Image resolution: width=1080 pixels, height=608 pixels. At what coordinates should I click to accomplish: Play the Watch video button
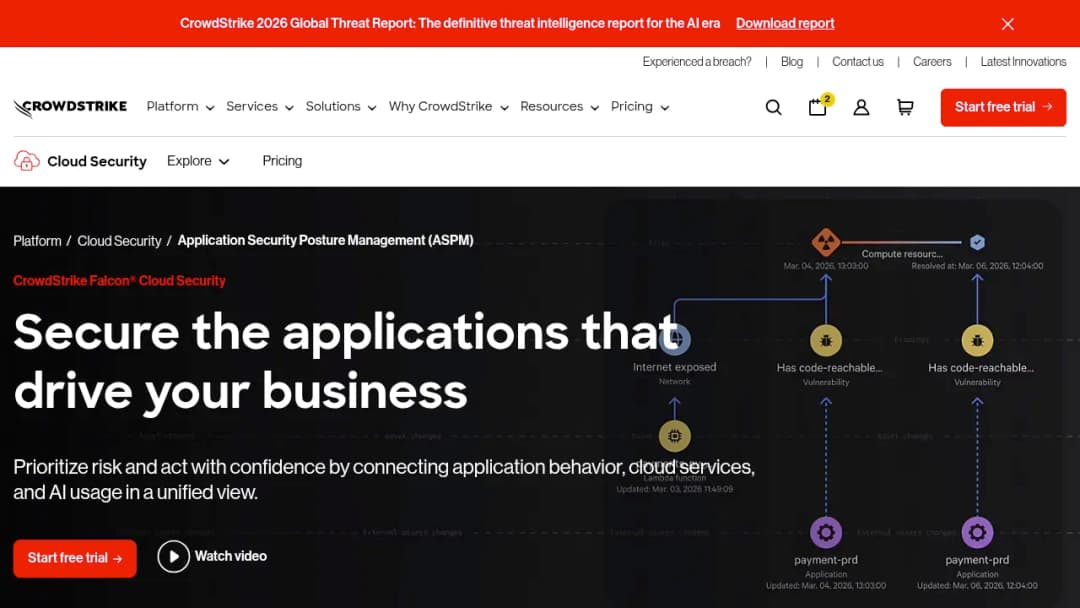[212, 556]
